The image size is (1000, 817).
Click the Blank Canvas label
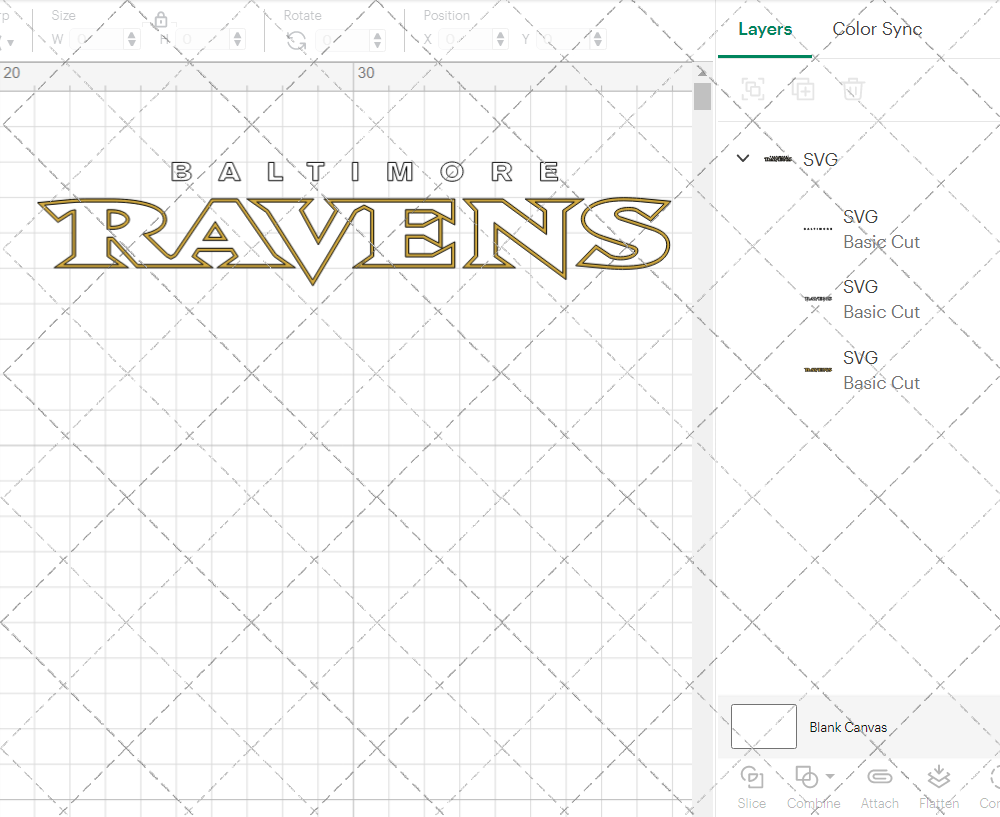pos(848,727)
